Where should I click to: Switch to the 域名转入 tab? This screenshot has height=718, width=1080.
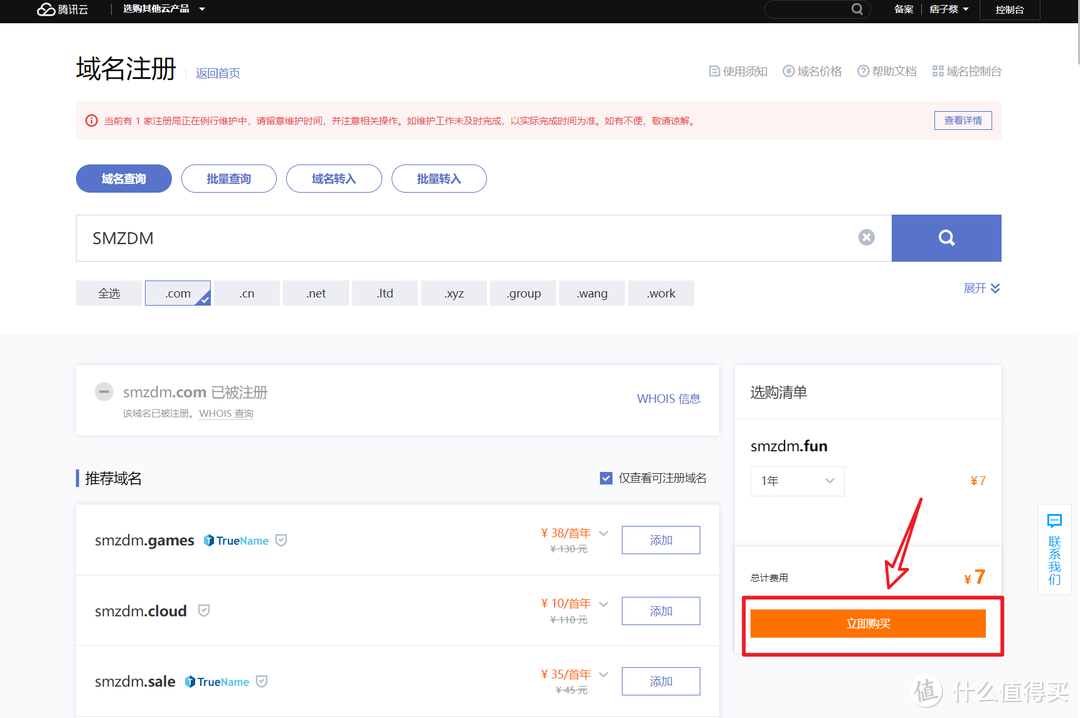tap(333, 178)
